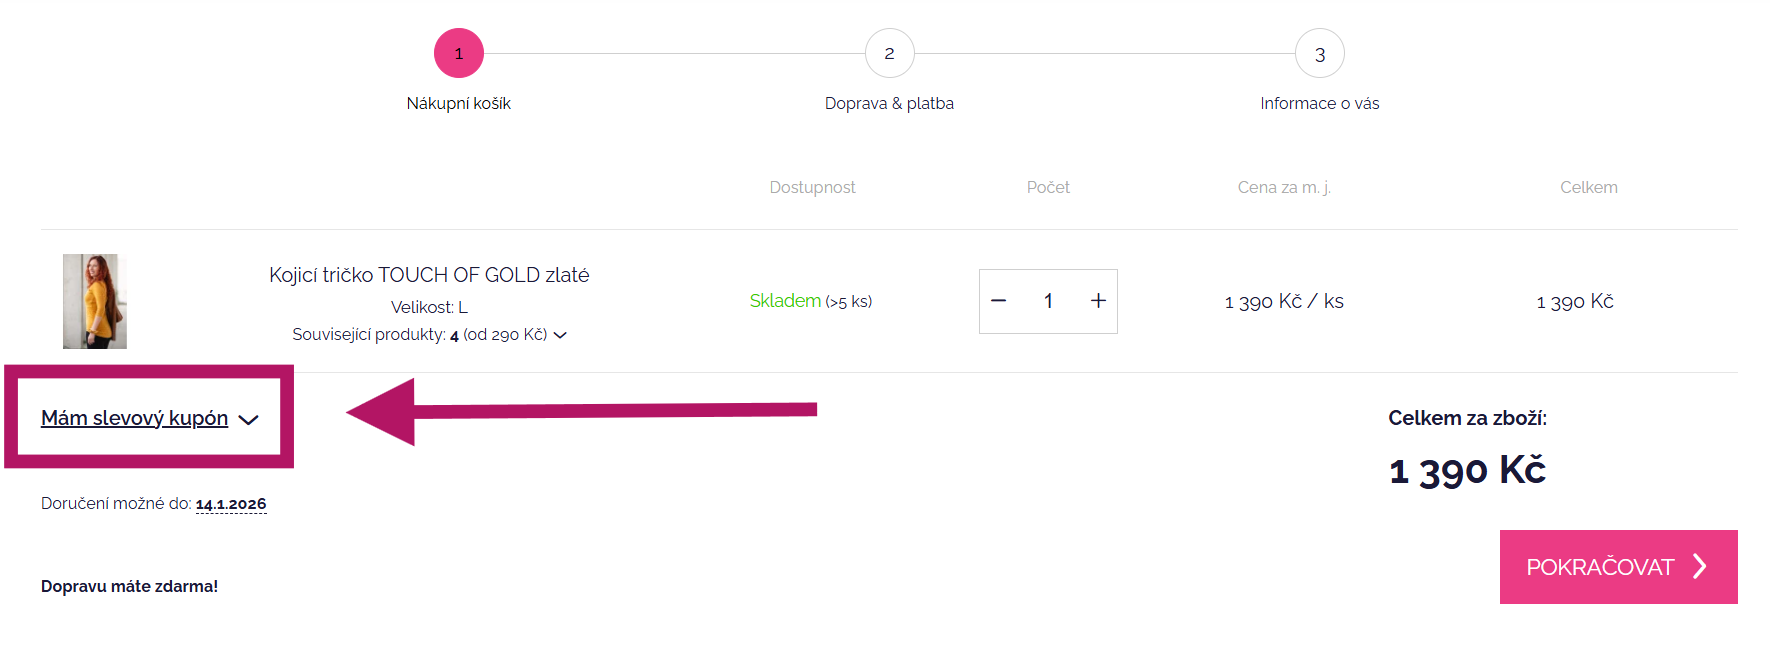Image resolution: width=1770 pixels, height=667 pixels.
Task: Click the Skladem availability text
Action: coord(785,301)
